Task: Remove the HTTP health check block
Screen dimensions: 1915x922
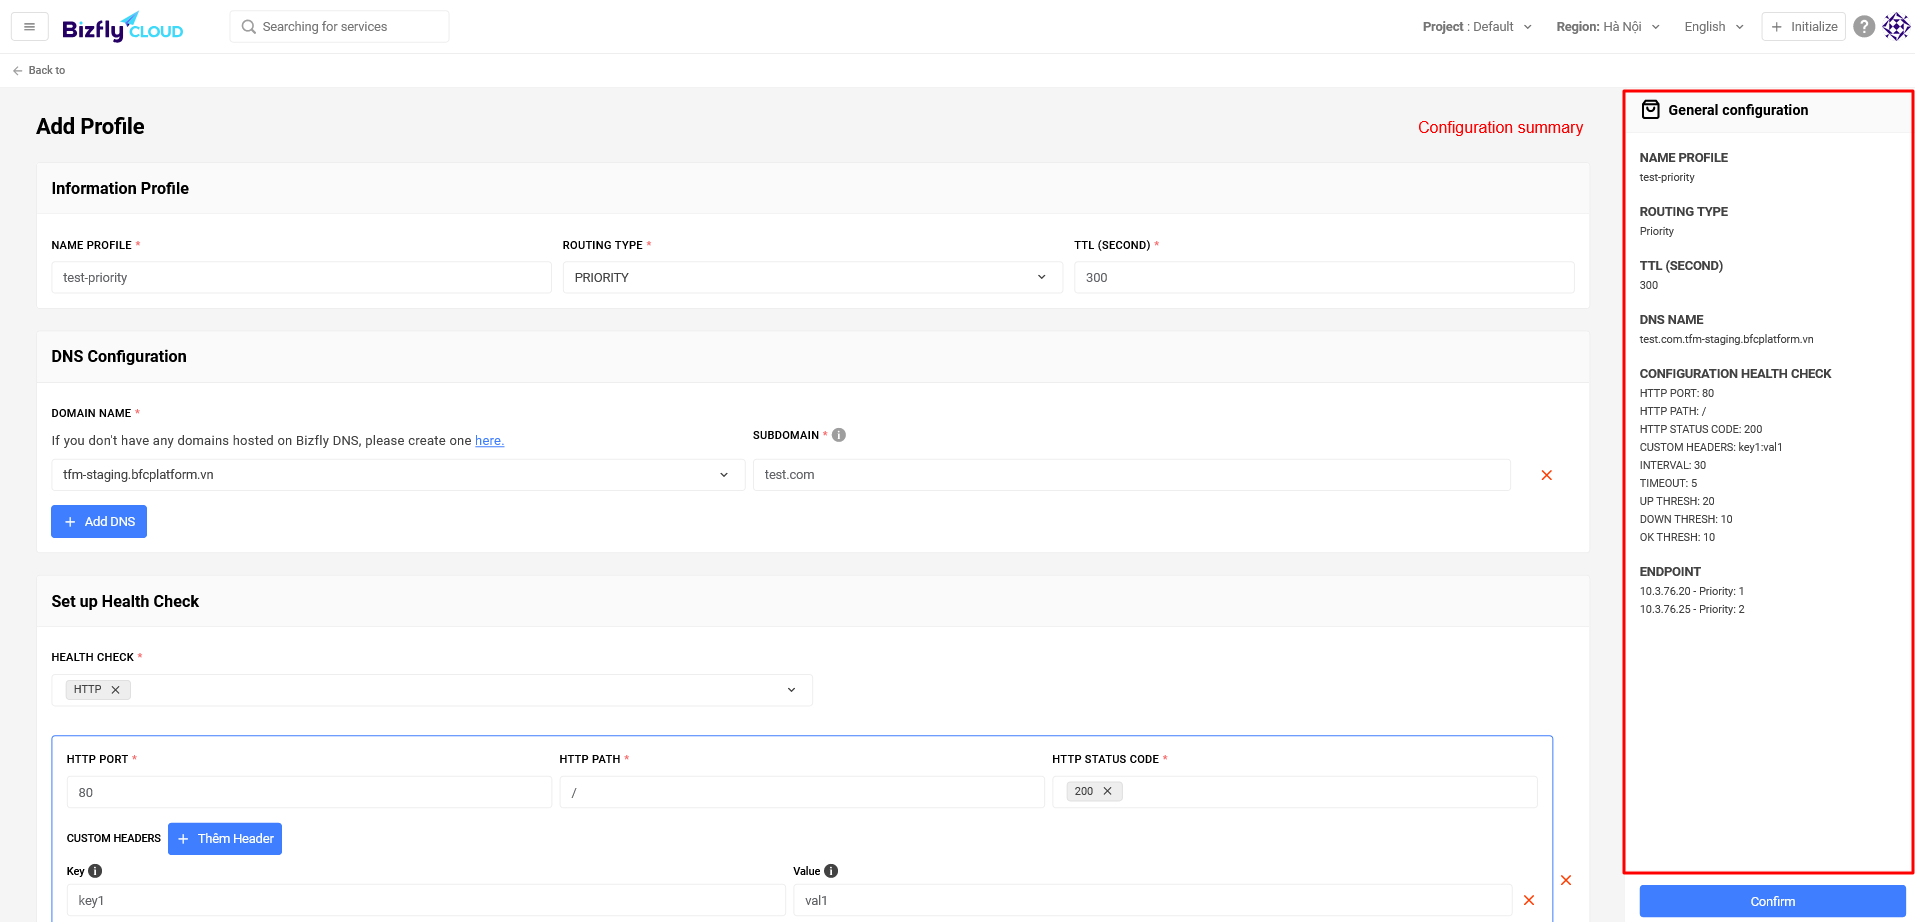Action: click(1566, 880)
